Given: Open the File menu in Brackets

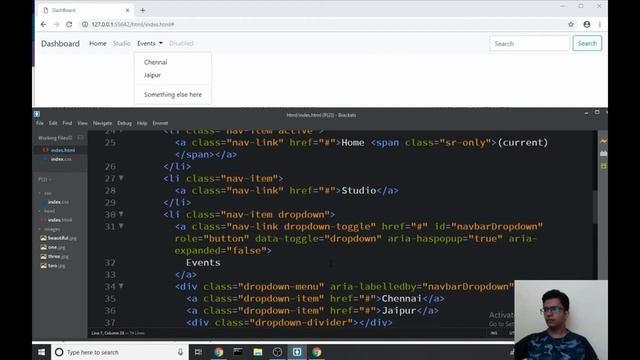Looking at the screenshot, I should click(x=40, y=123).
